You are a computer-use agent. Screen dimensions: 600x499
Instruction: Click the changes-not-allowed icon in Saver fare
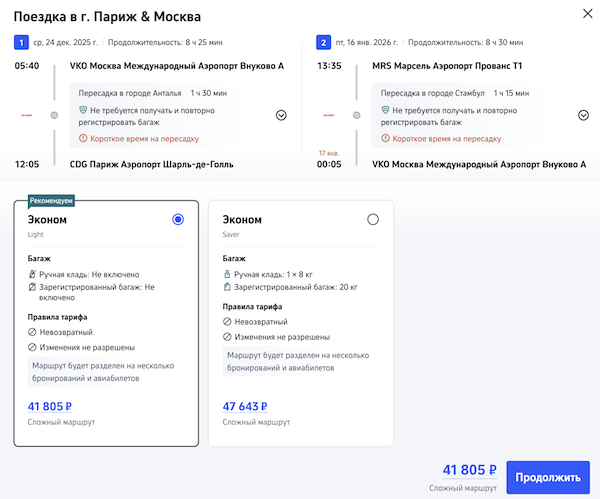click(227, 338)
